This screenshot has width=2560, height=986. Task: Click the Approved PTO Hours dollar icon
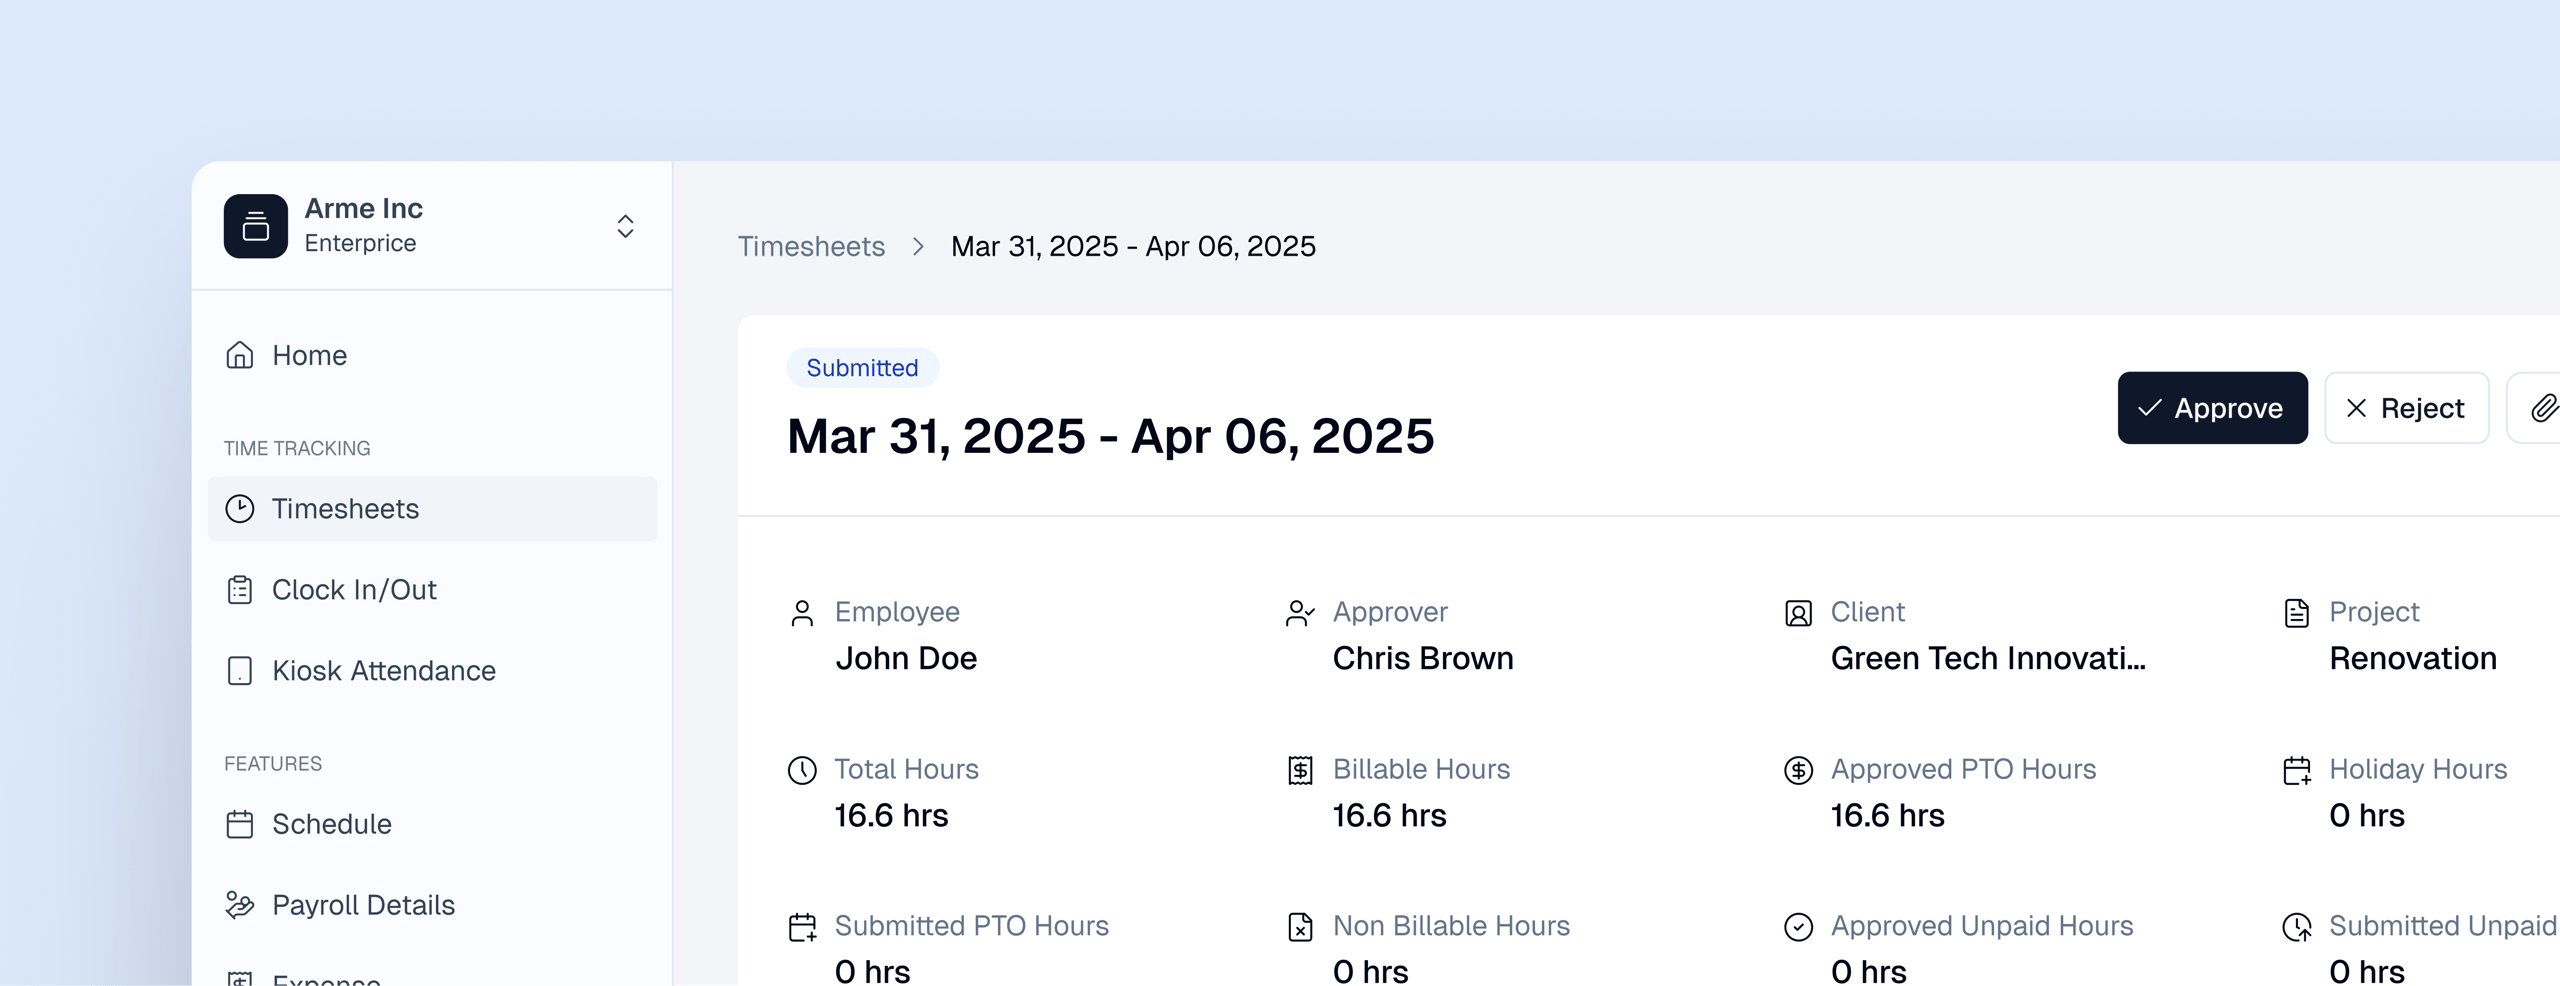pos(1798,770)
